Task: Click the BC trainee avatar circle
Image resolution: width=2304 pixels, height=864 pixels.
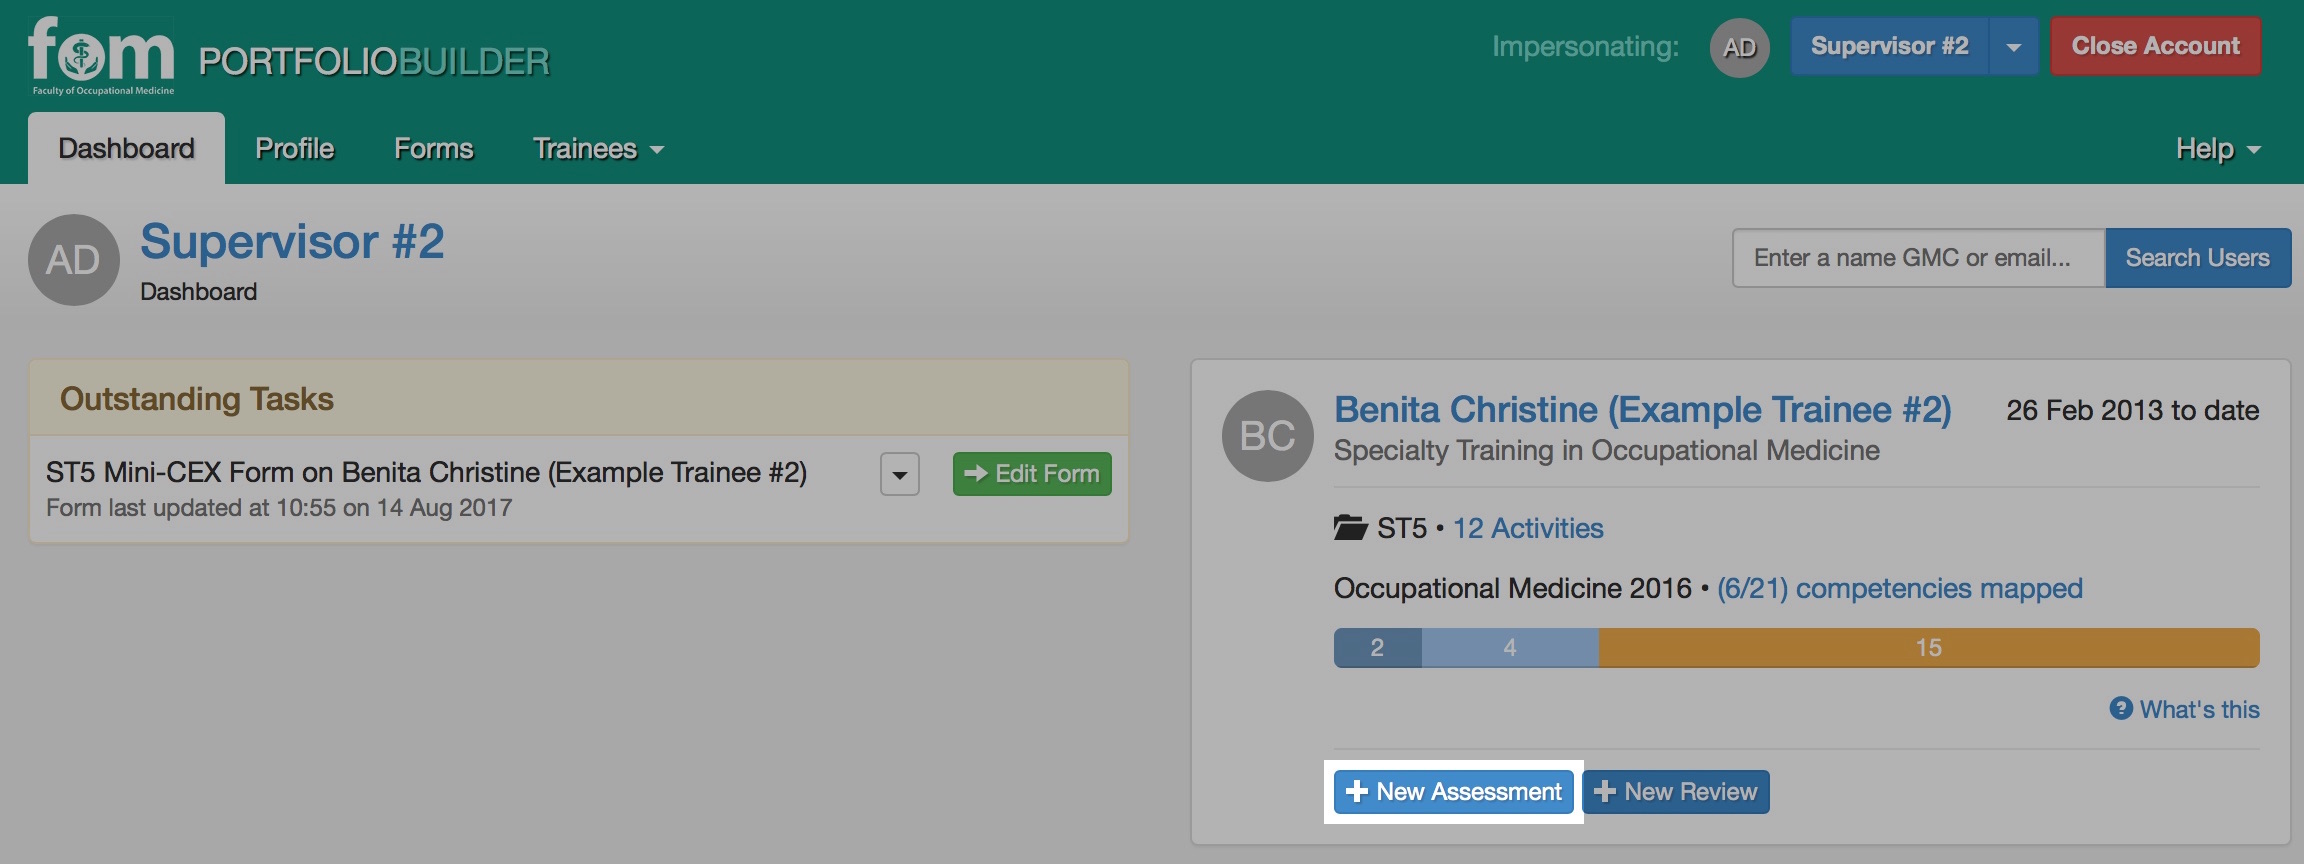Action: tap(1268, 436)
